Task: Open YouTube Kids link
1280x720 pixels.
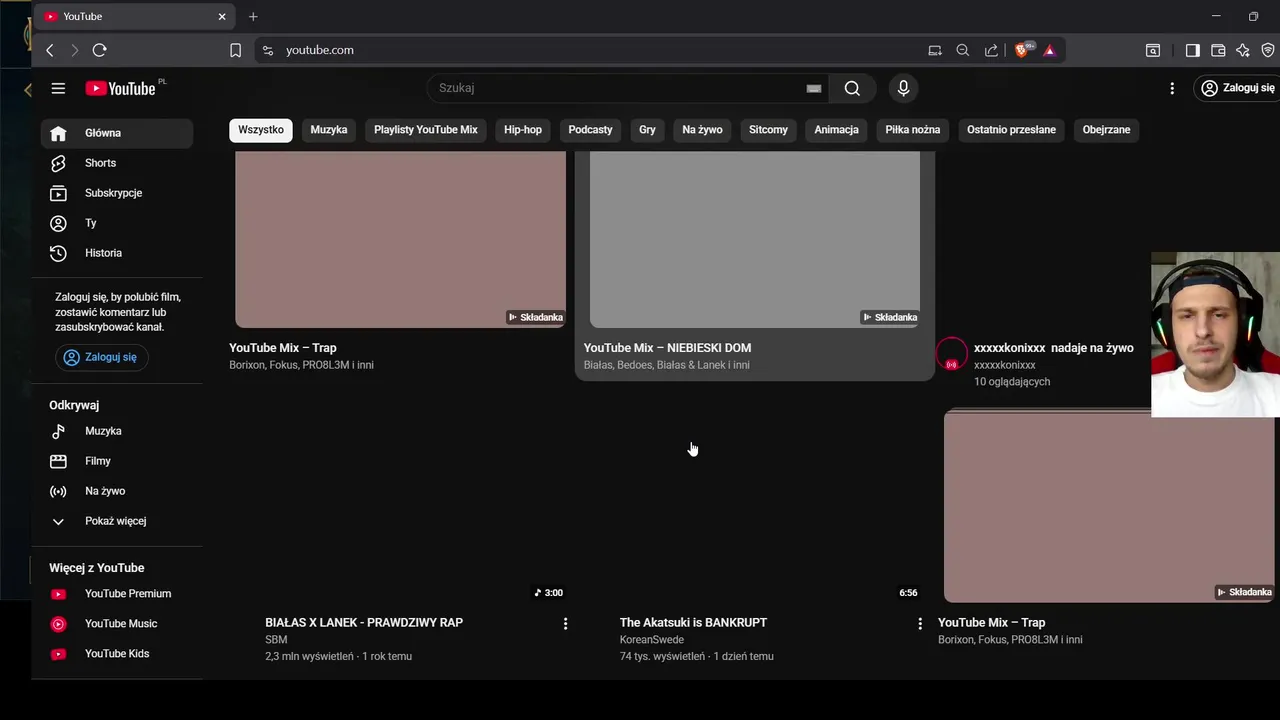Action: tap(117, 654)
